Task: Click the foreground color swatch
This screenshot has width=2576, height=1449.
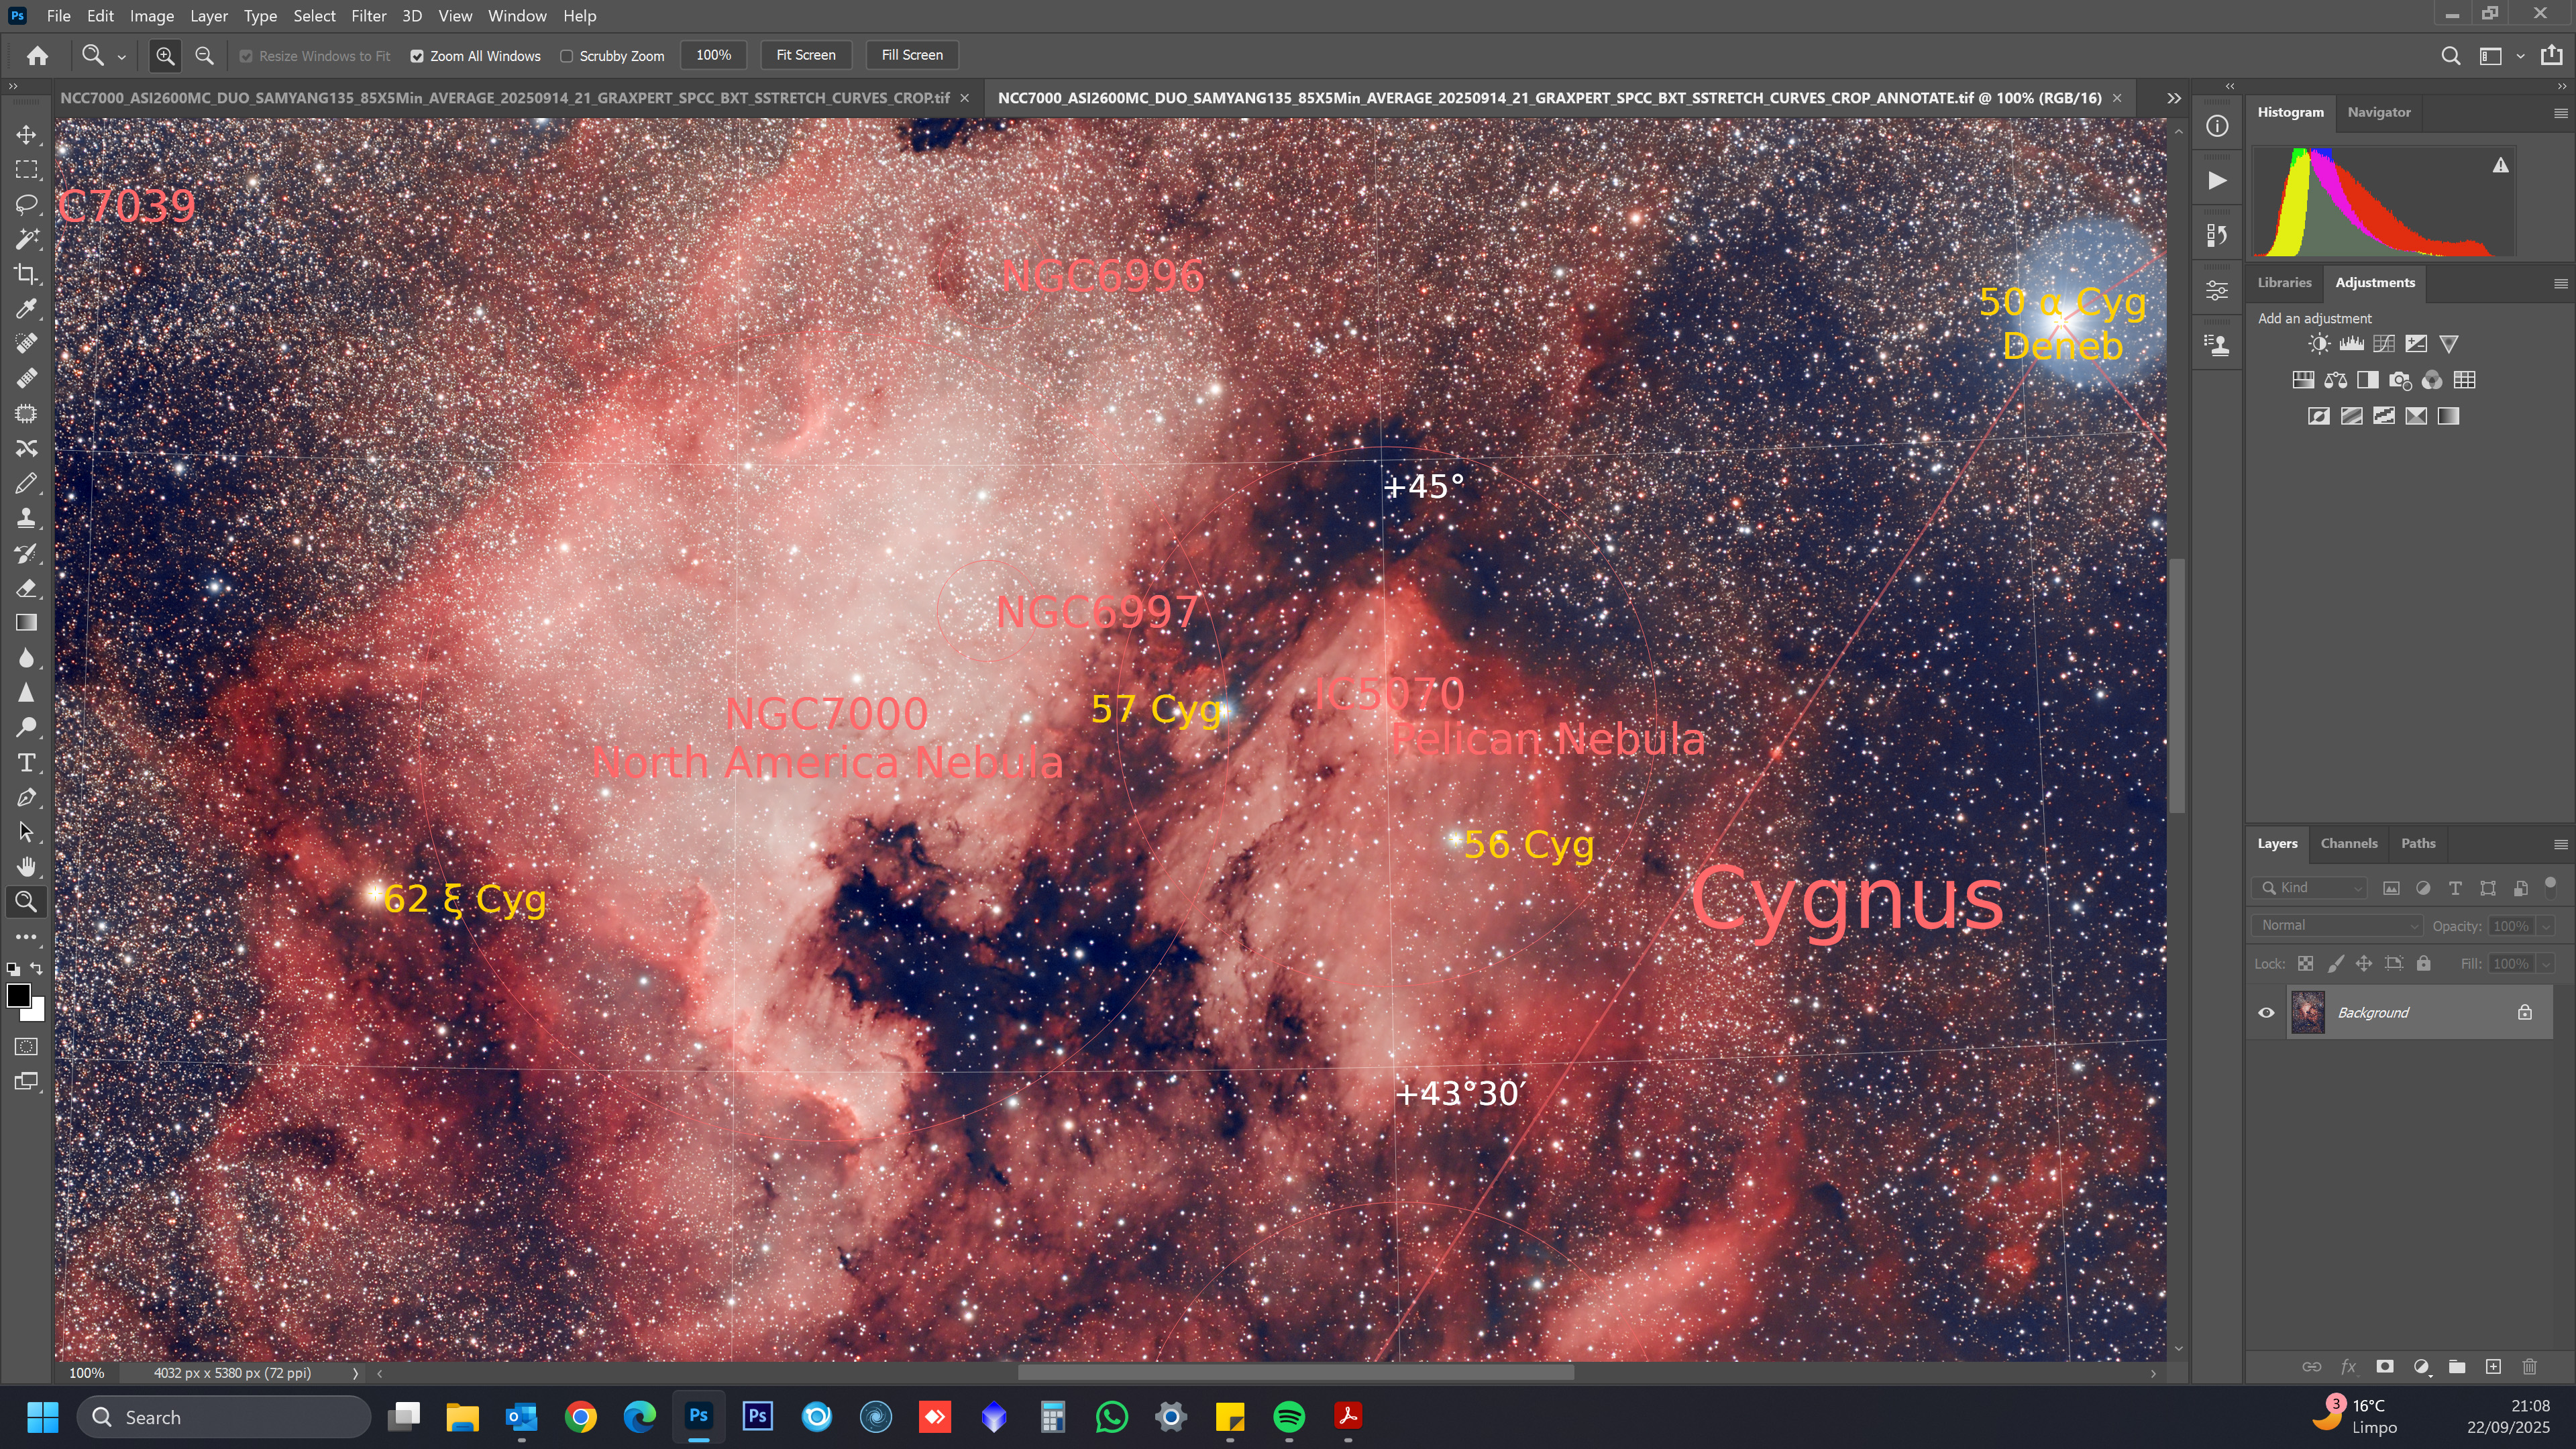Action: 18,995
